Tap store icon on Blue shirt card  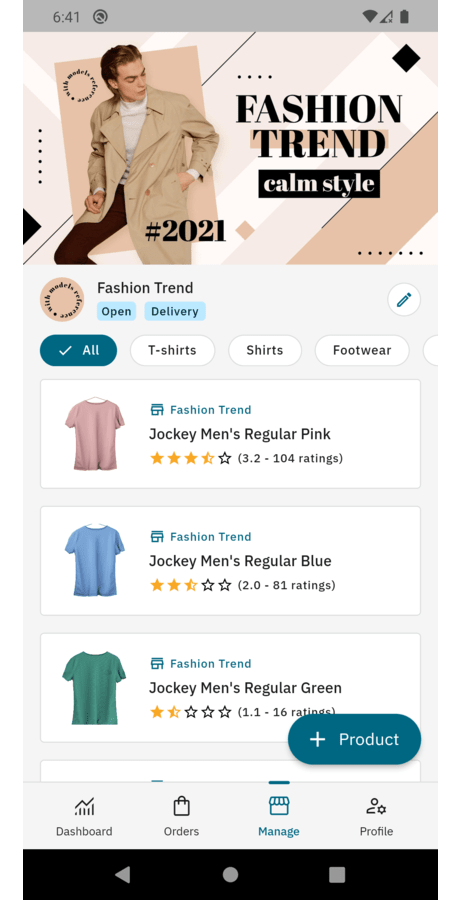(157, 537)
